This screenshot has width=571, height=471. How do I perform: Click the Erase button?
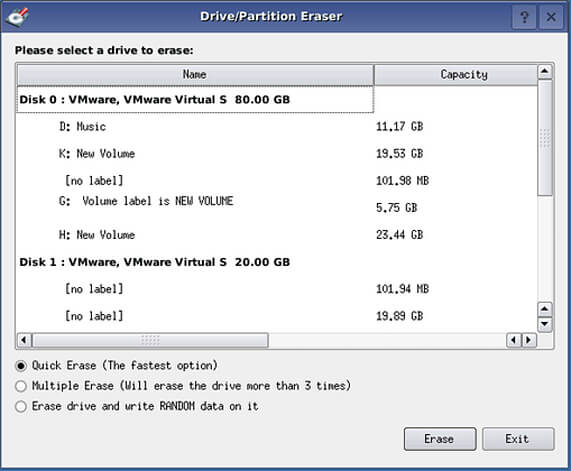click(x=440, y=439)
